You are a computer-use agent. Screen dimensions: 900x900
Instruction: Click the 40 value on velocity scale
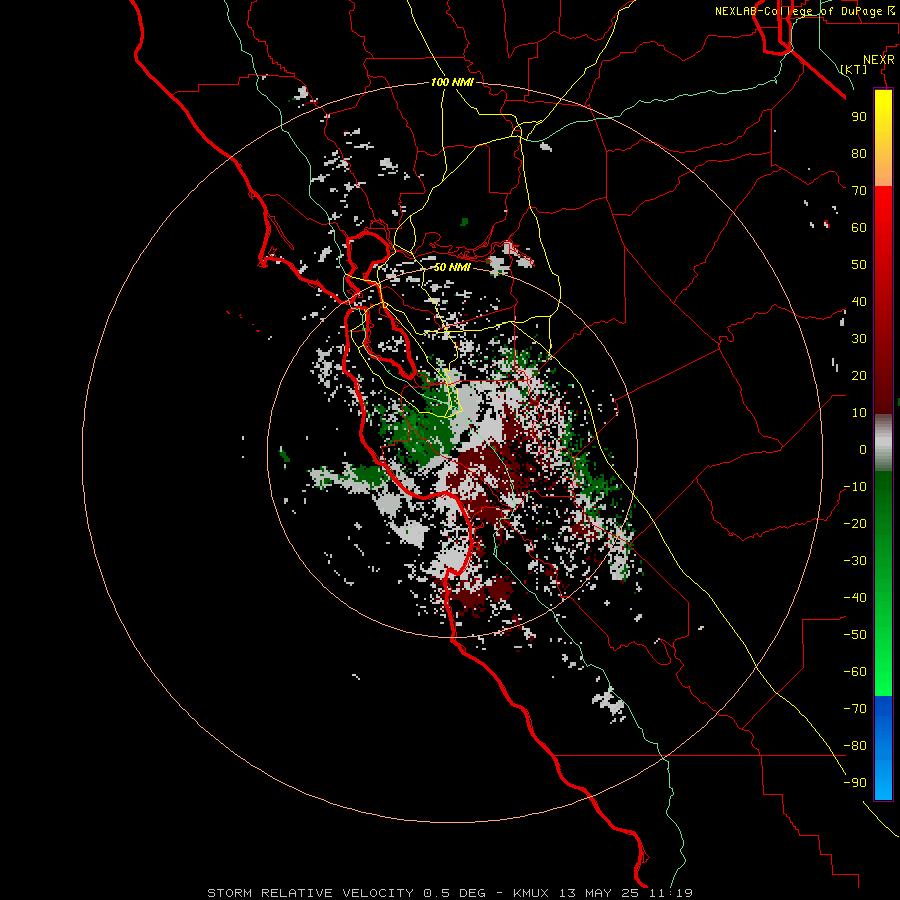(x=859, y=301)
